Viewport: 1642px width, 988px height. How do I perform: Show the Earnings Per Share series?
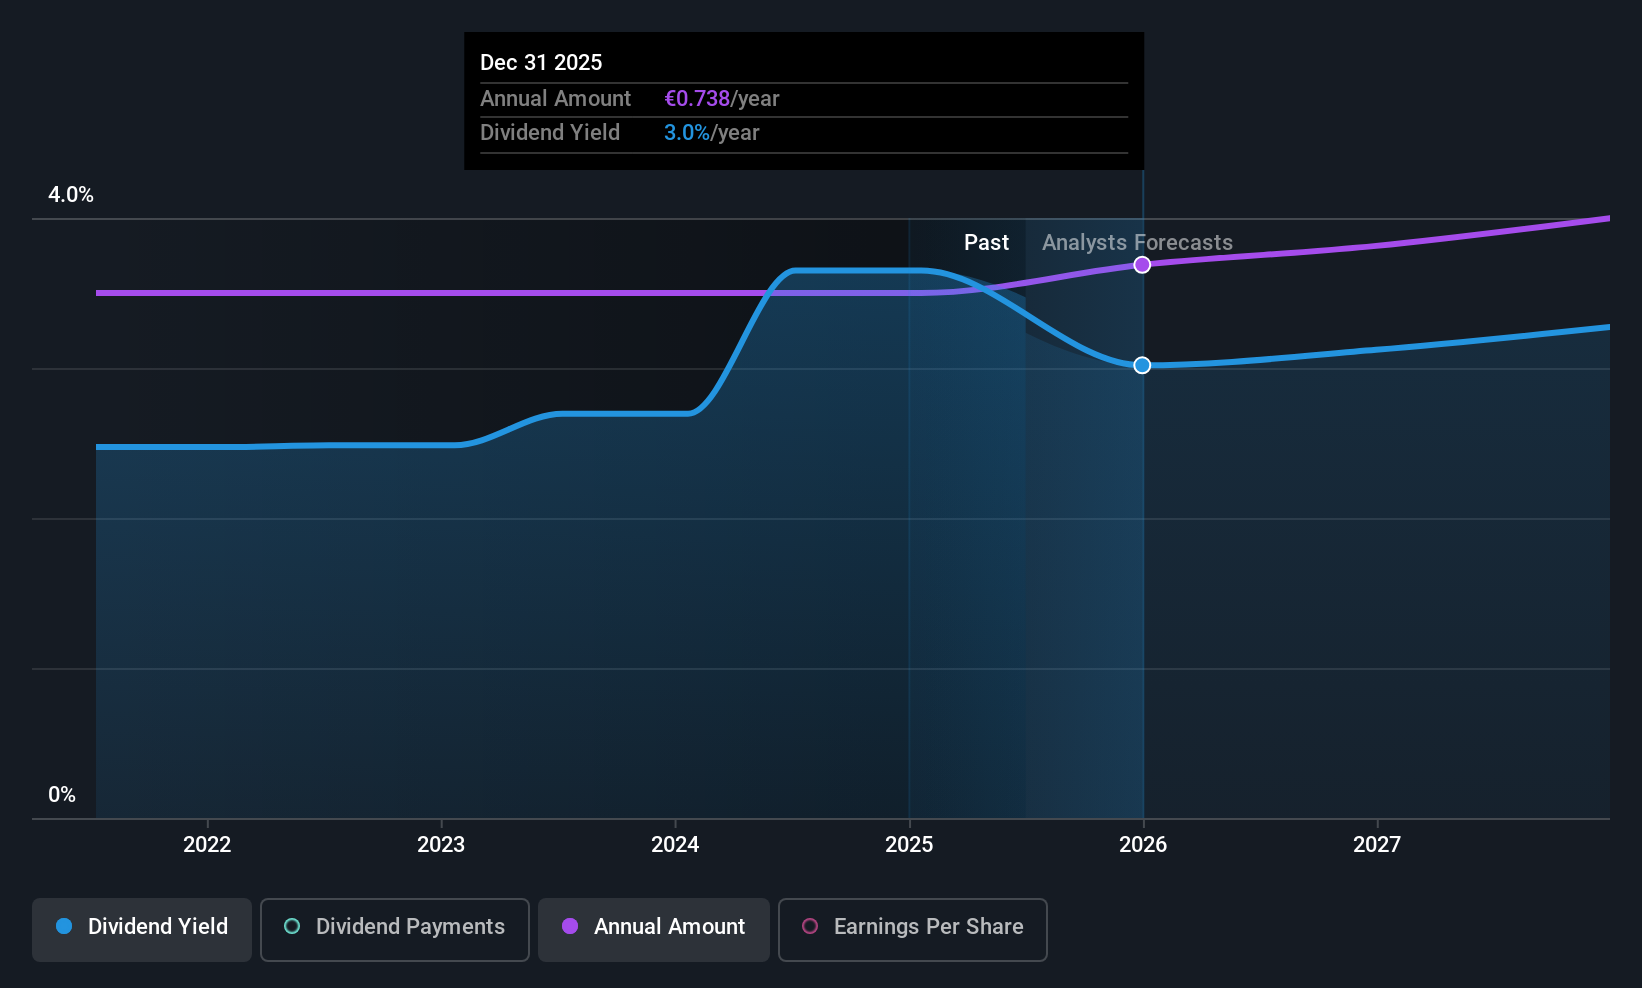(x=913, y=930)
